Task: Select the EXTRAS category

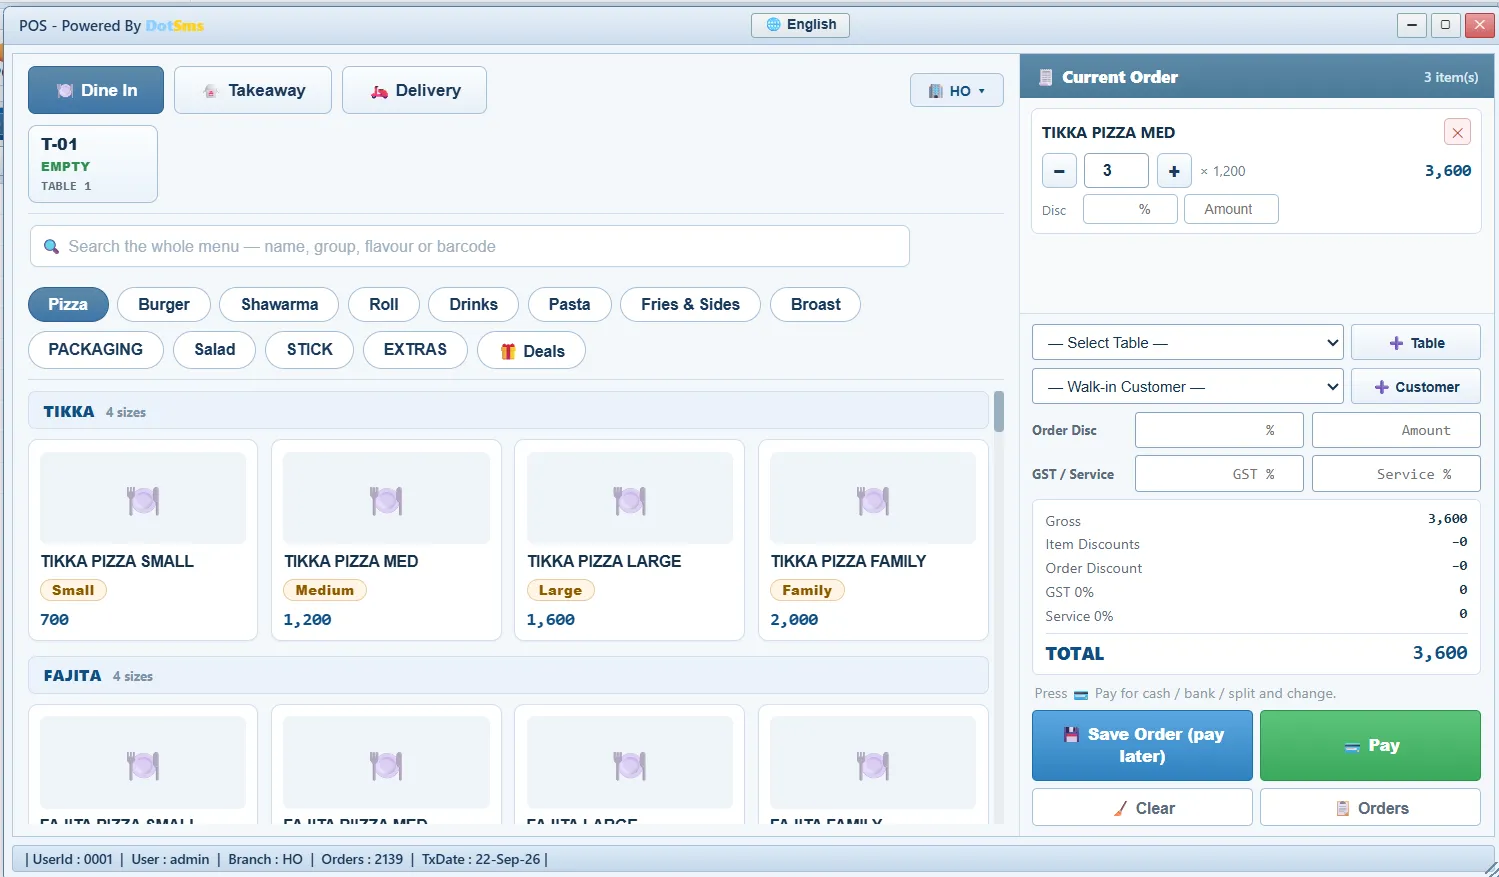Action: point(416,349)
